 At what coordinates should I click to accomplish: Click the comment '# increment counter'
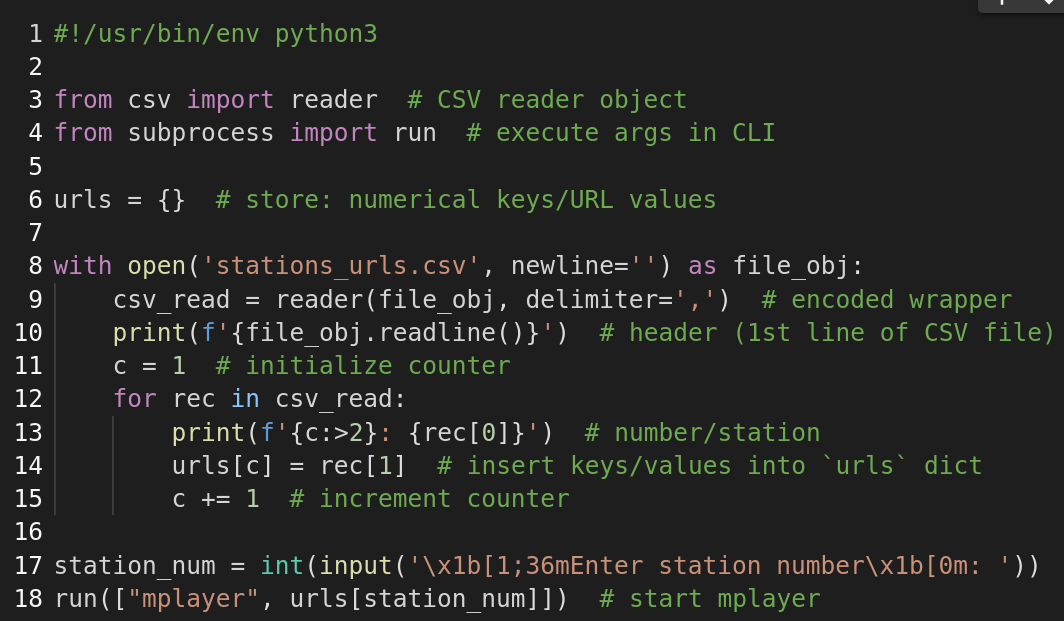click(430, 499)
